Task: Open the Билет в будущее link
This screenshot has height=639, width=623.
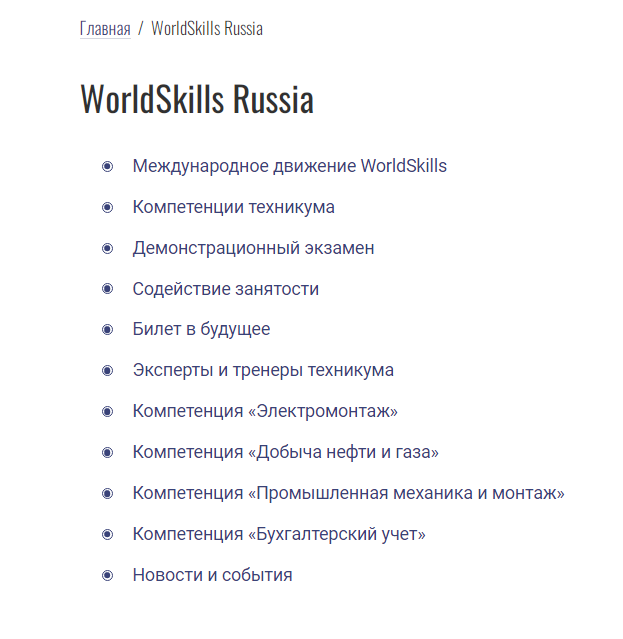Action: [201, 329]
